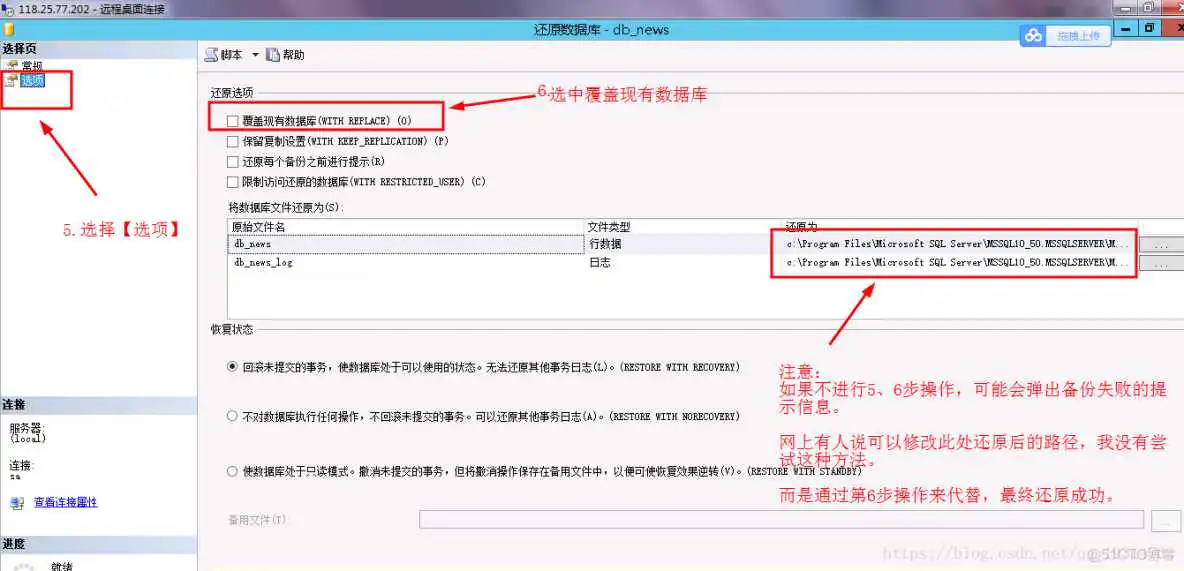The height and width of the screenshot is (571, 1184).
Task: Open 帮助 help from the toolbar
Action: coord(285,55)
